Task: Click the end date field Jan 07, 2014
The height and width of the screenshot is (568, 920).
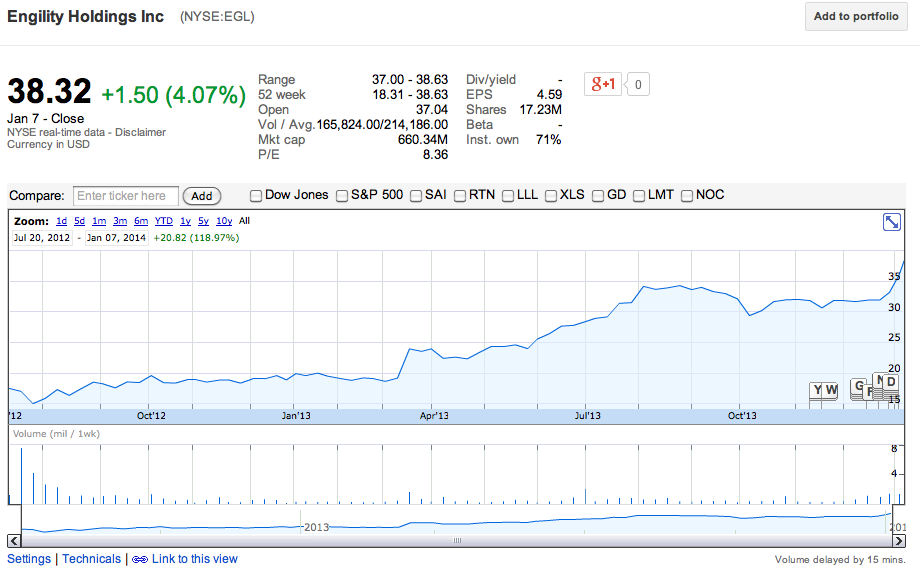Action: coord(116,238)
